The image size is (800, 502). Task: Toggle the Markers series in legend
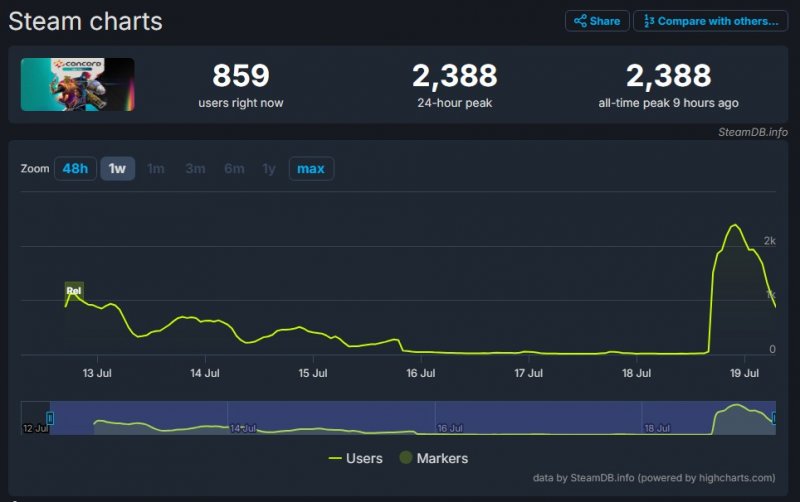pyautogui.click(x=434, y=458)
